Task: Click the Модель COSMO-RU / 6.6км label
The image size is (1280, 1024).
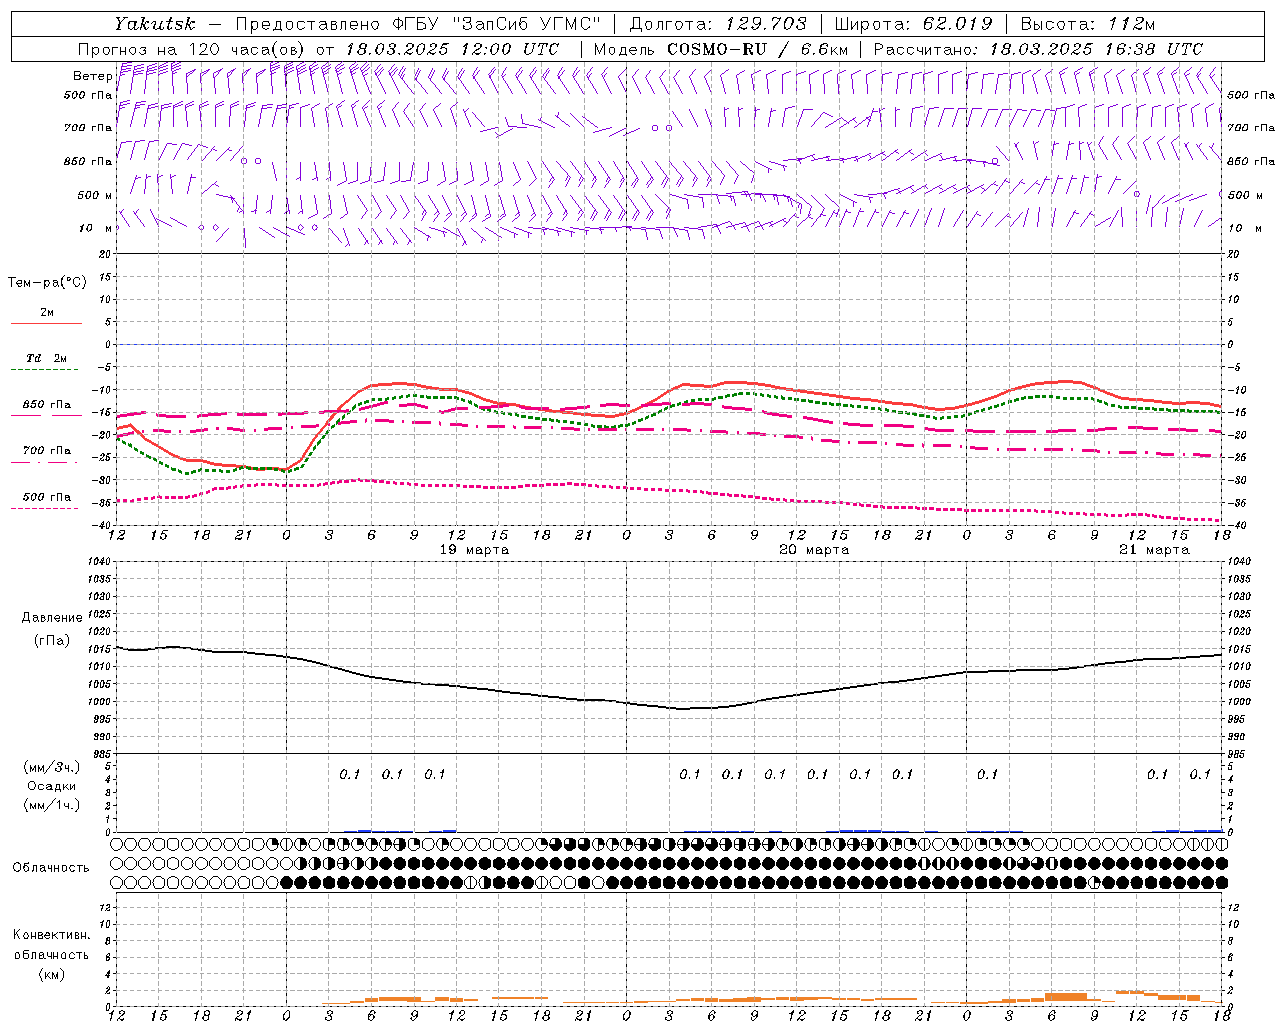Action: coord(721,49)
